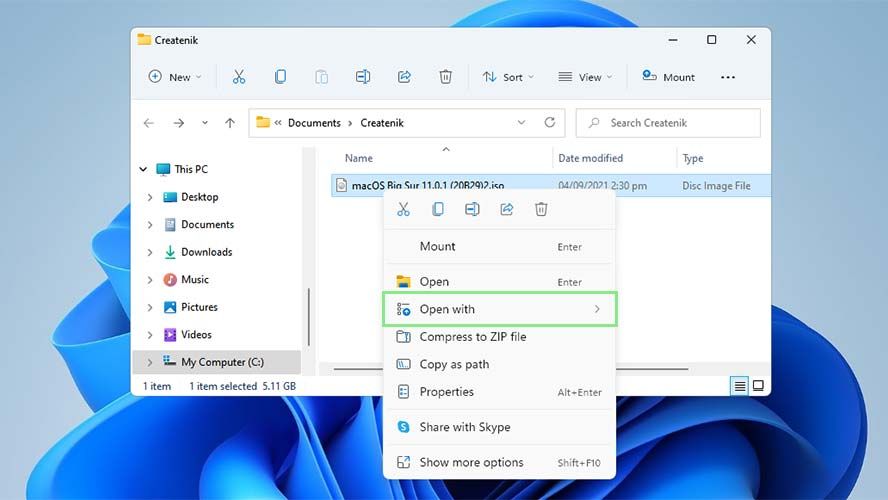
Task: Select Pictures in the navigation pane
Action: coord(199,307)
